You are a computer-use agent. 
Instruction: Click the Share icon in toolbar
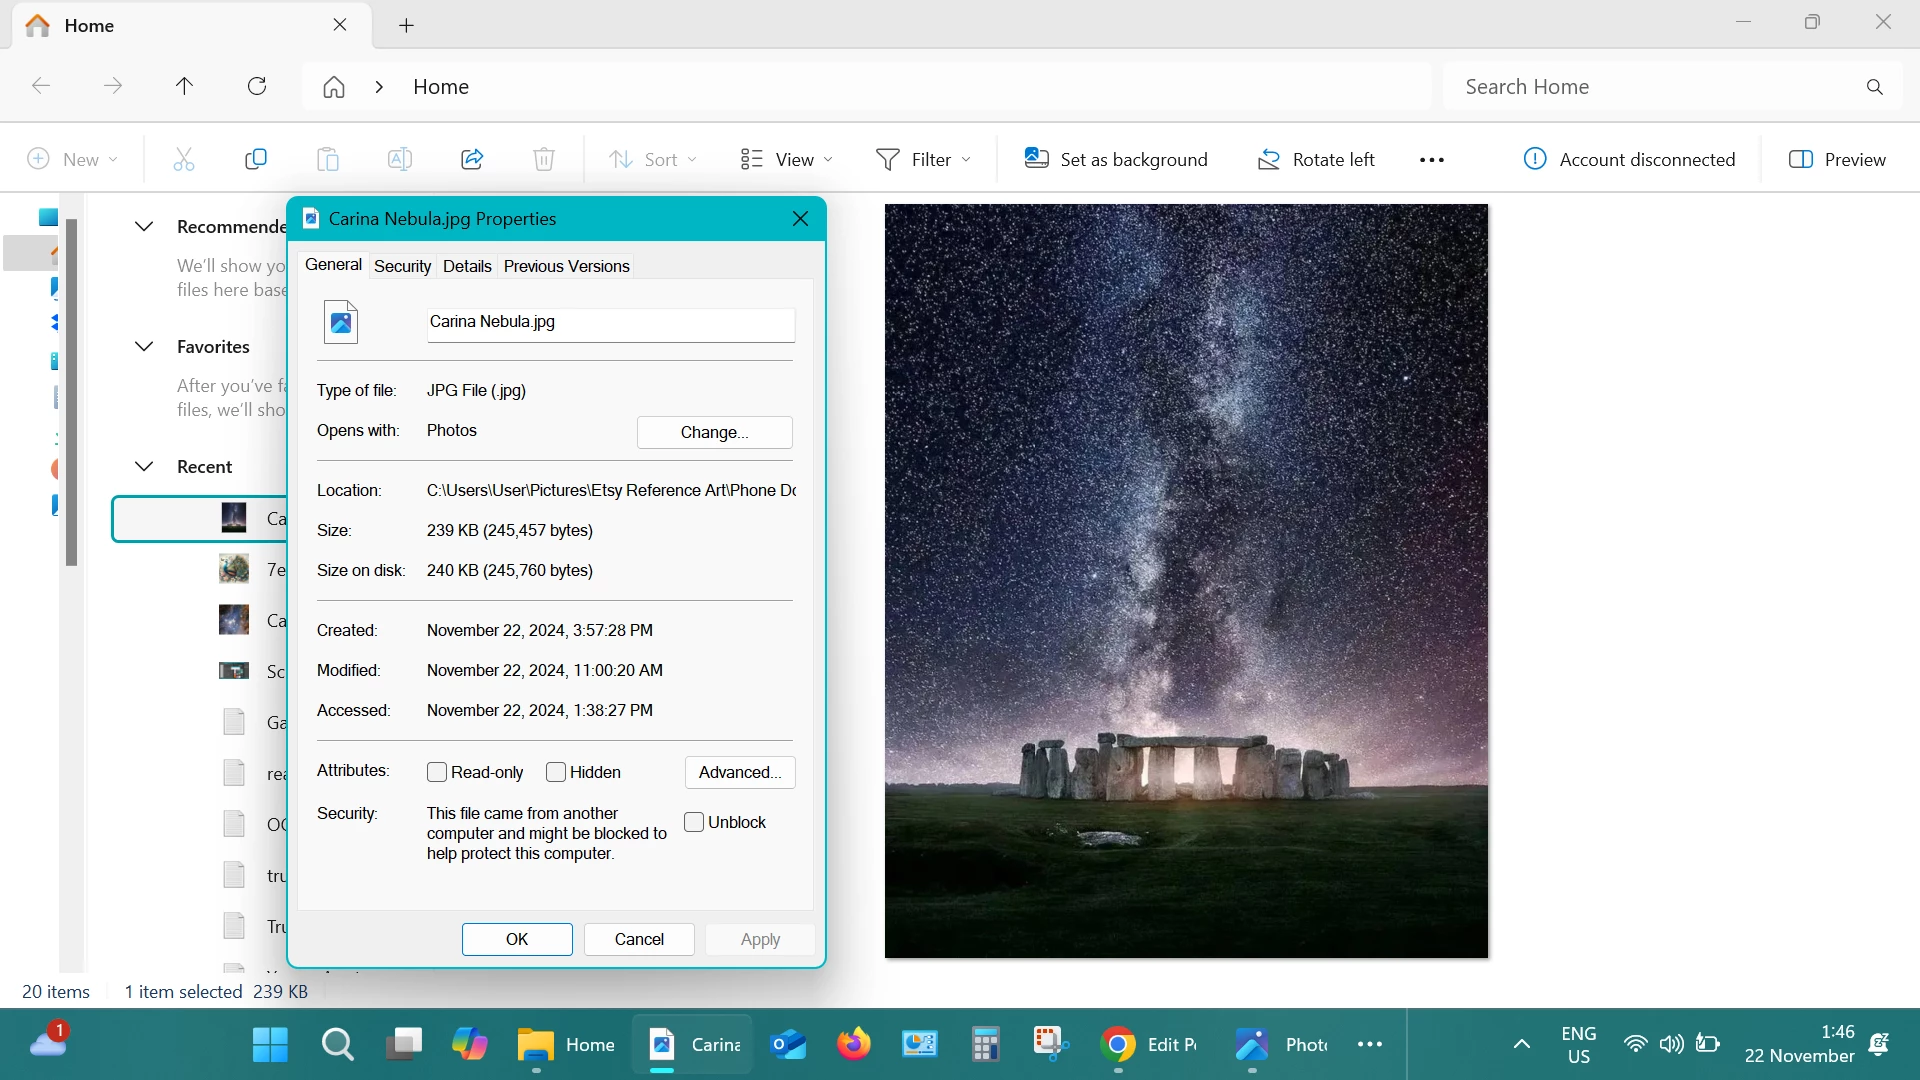click(x=472, y=159)
